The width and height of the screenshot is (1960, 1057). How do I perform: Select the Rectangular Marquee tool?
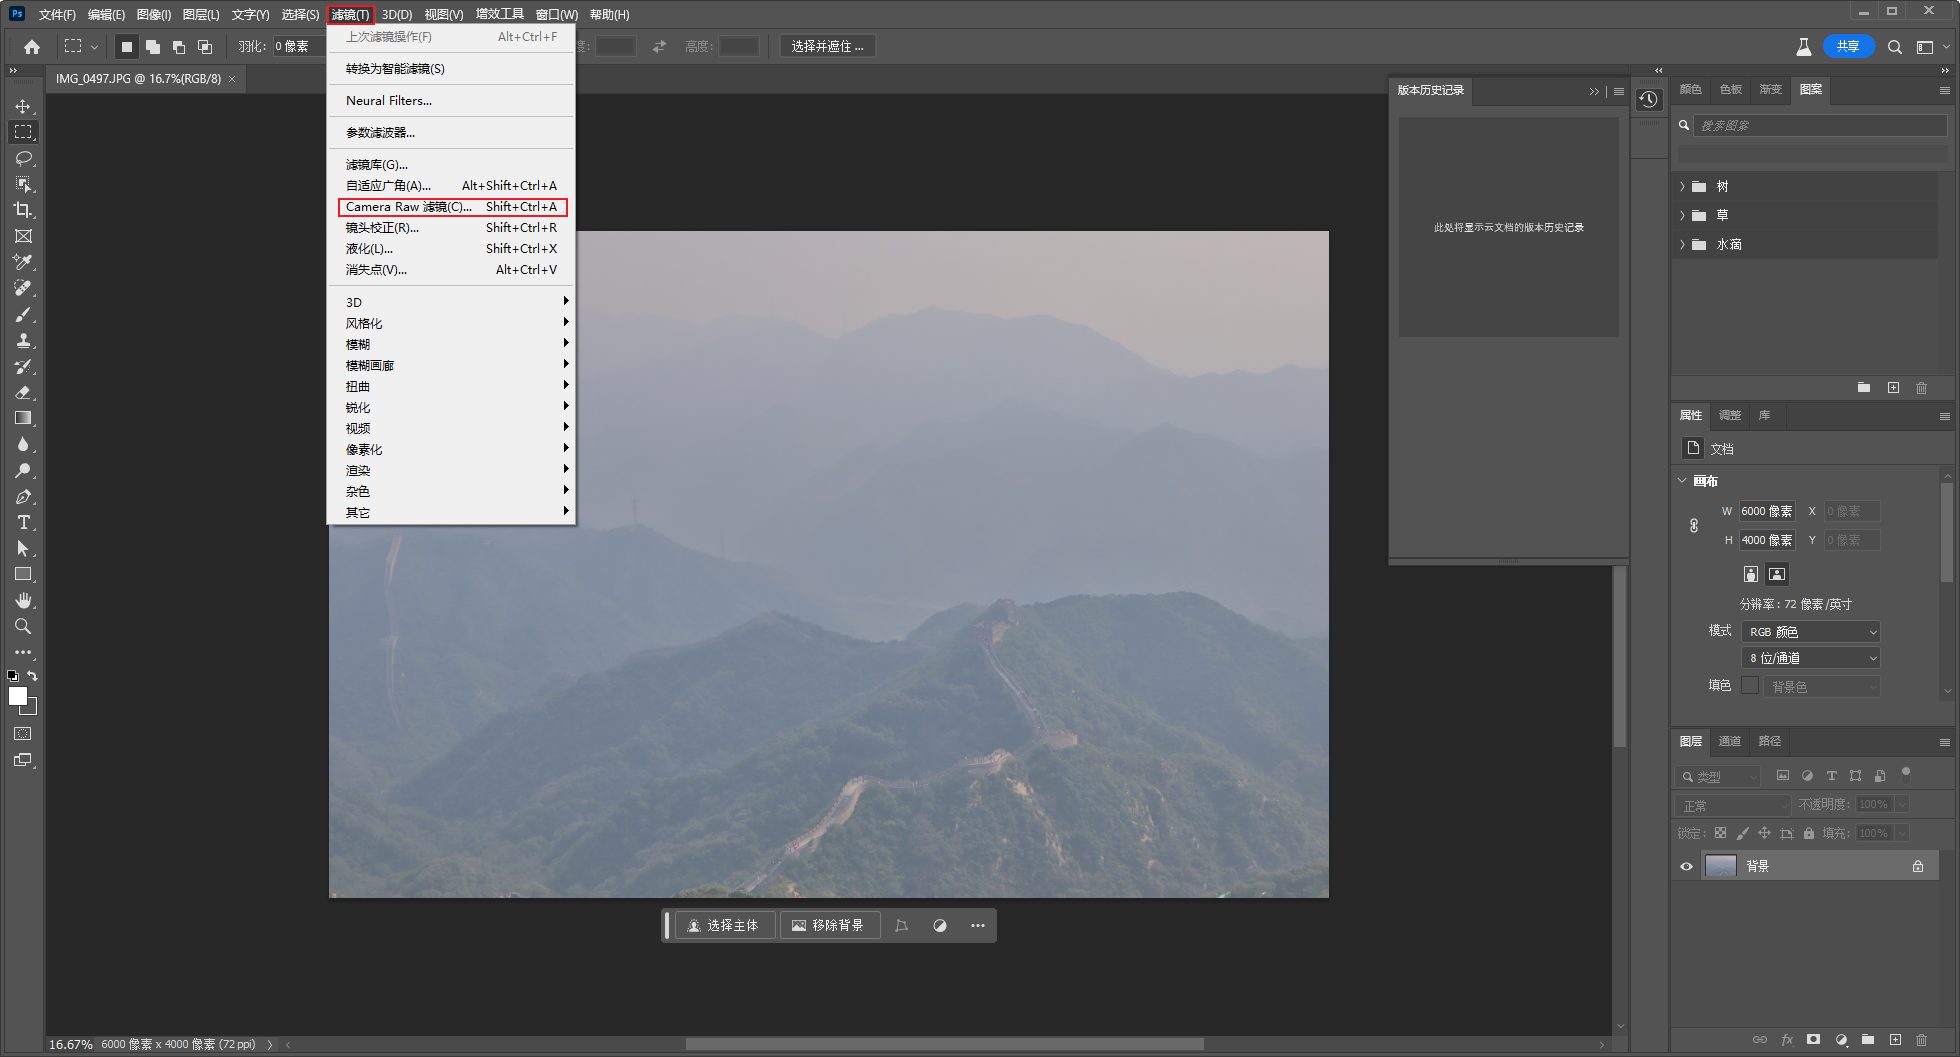click(23, 132)
